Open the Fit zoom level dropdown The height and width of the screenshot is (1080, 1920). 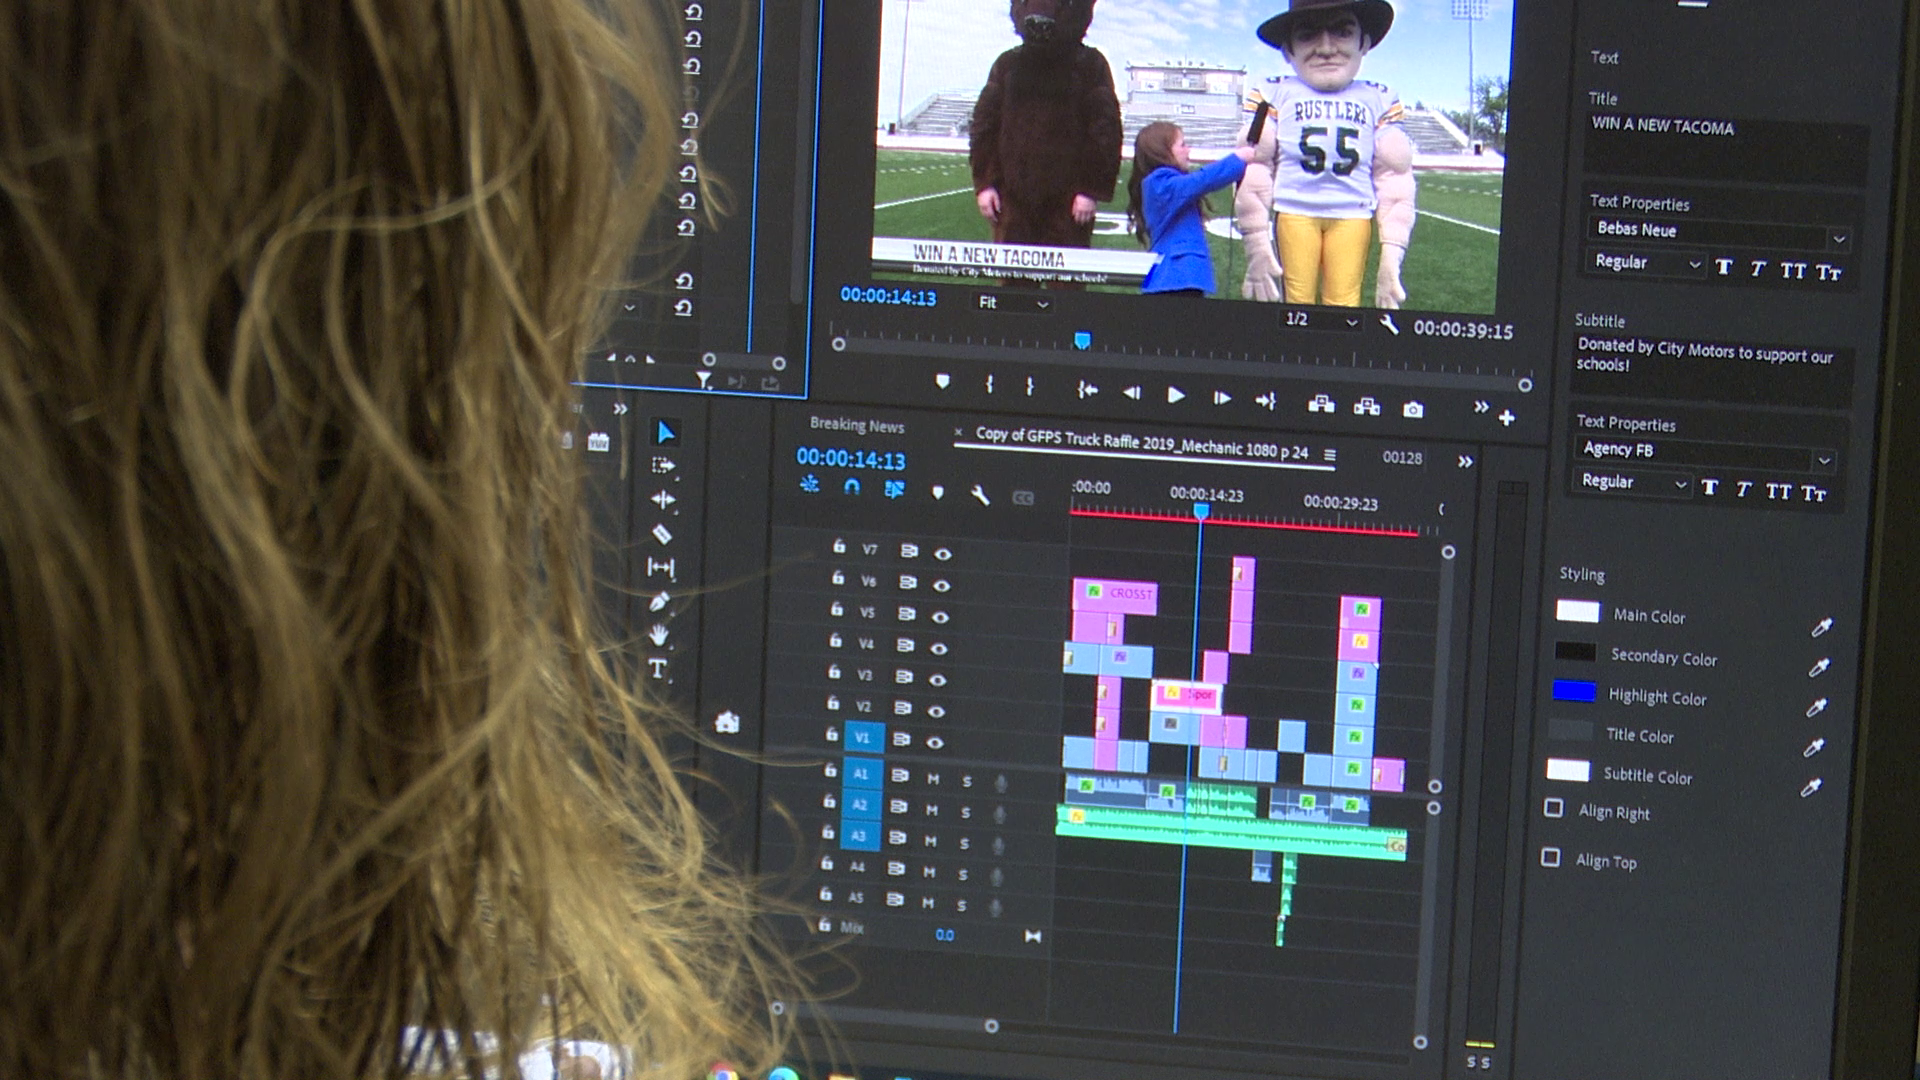(1013, 303)
